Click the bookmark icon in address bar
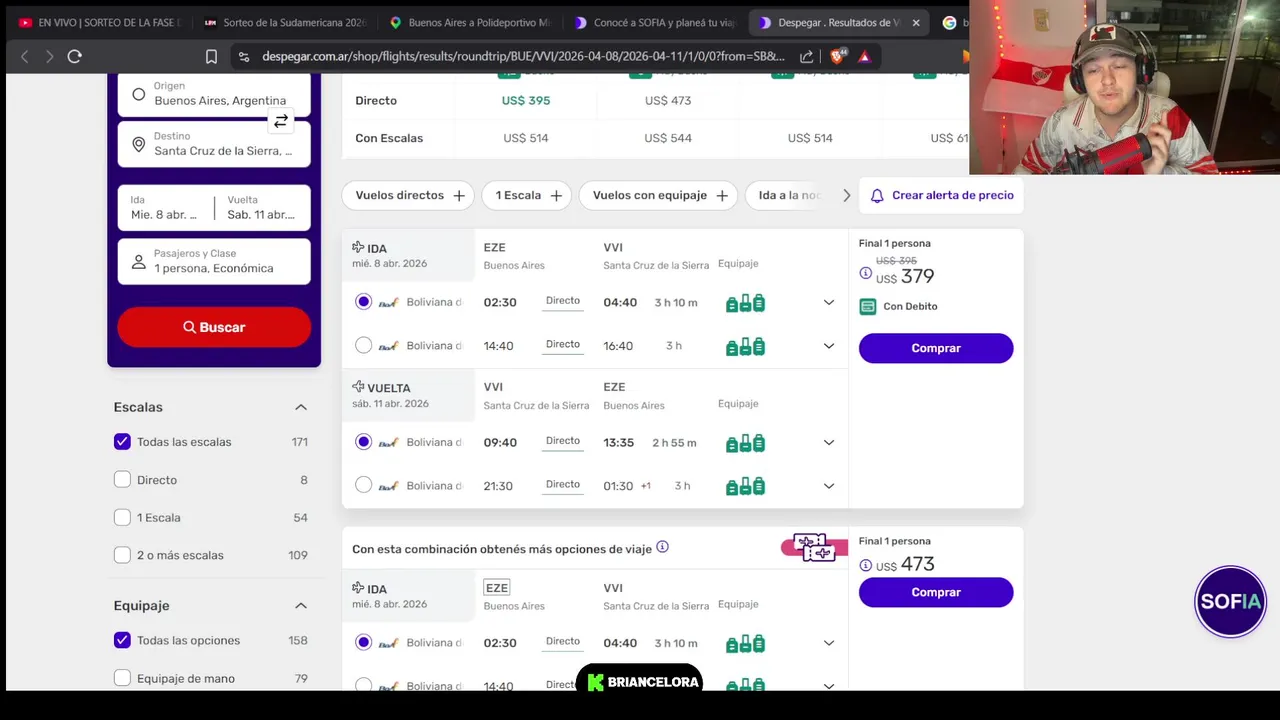1280x720 pixels. point(211,57)
